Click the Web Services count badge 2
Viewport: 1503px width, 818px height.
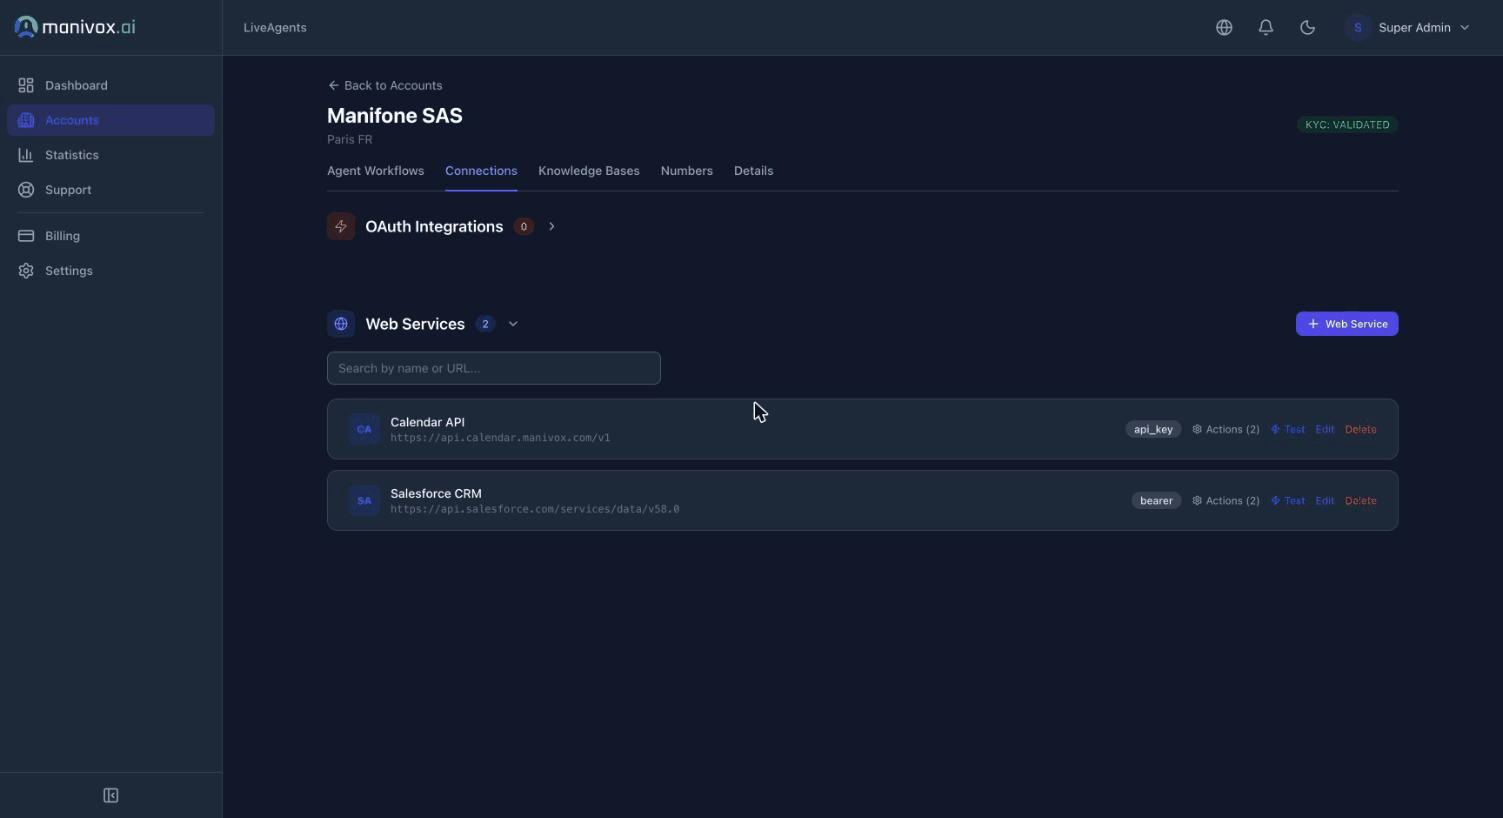coord(485,324)
